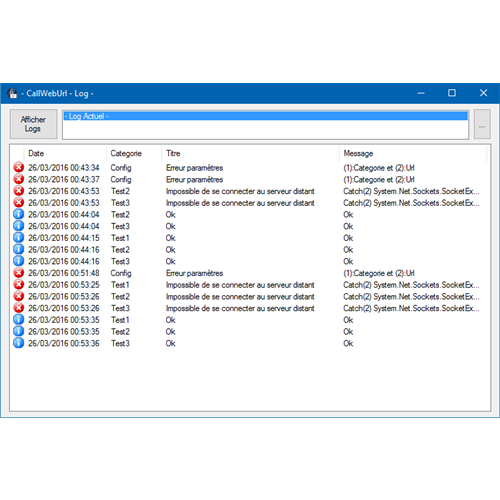Click the info icon of the 00:53:36 Test3 row
Image resolution: width=500 pixels, height=500 pixels.
19,343
